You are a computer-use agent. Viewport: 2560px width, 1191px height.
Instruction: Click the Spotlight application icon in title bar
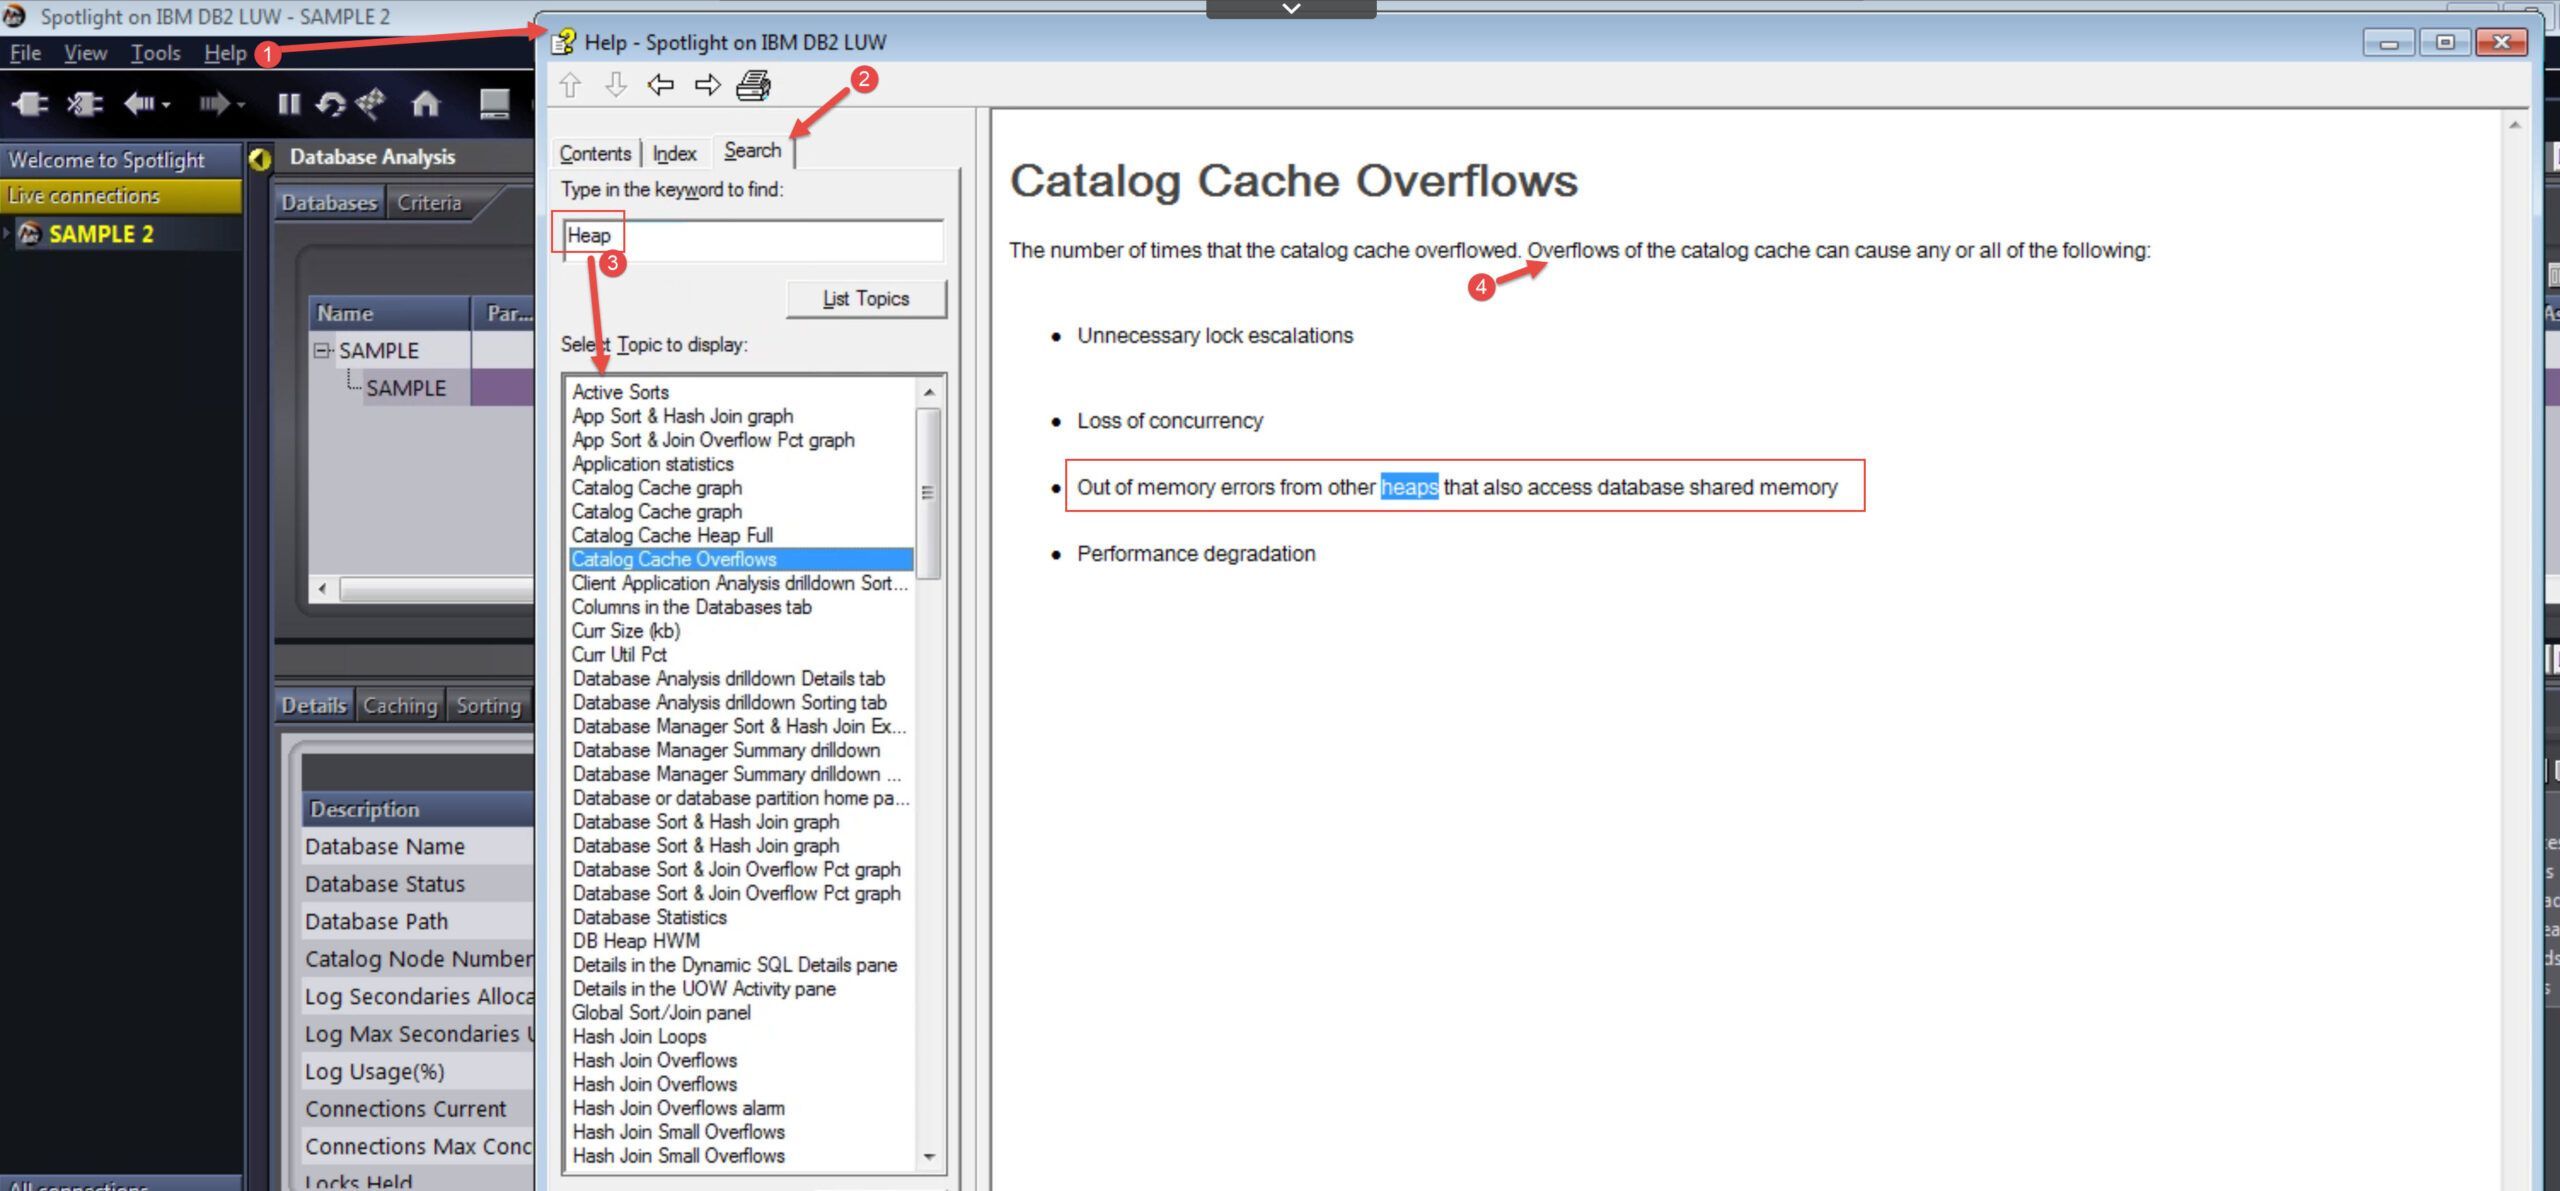pyautogui.click(x=14, y=16)
